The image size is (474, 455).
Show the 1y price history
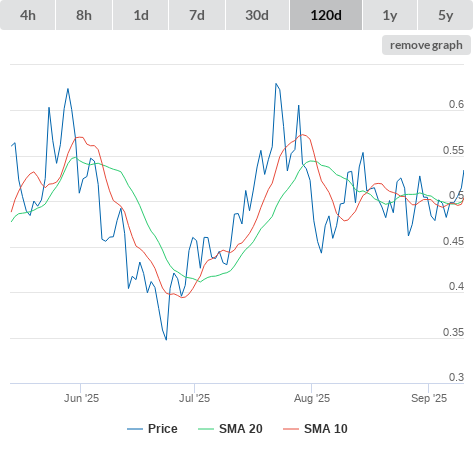390,15
